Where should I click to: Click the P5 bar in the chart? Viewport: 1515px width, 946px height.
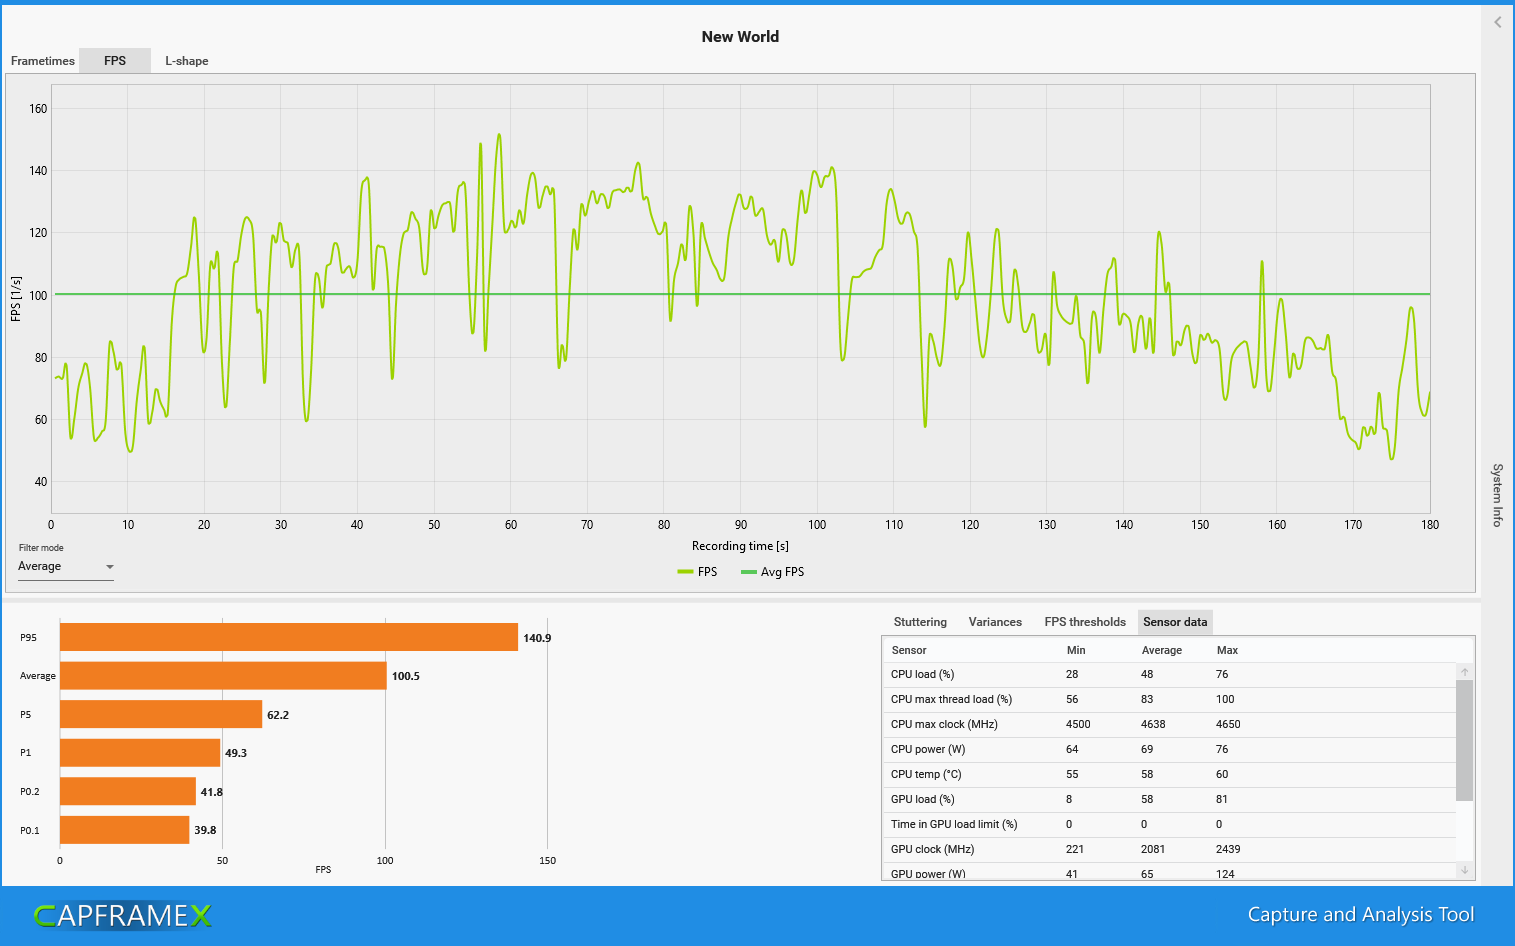coord(161,714)
